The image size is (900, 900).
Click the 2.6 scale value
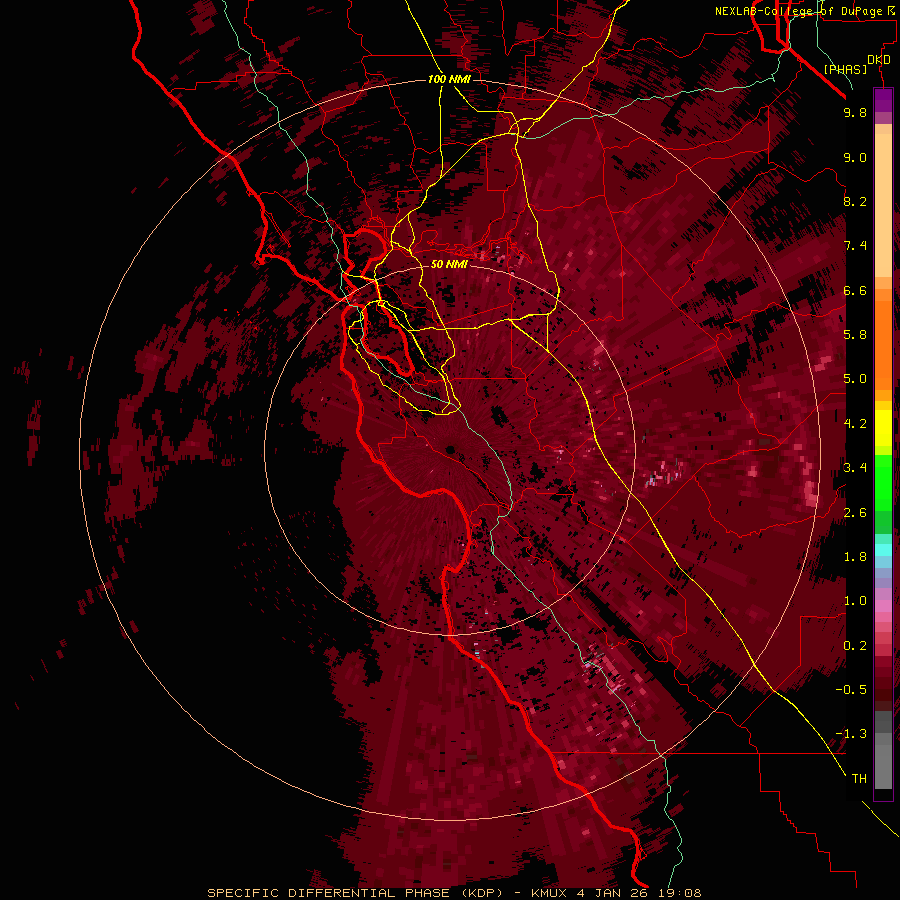point(855,513)
